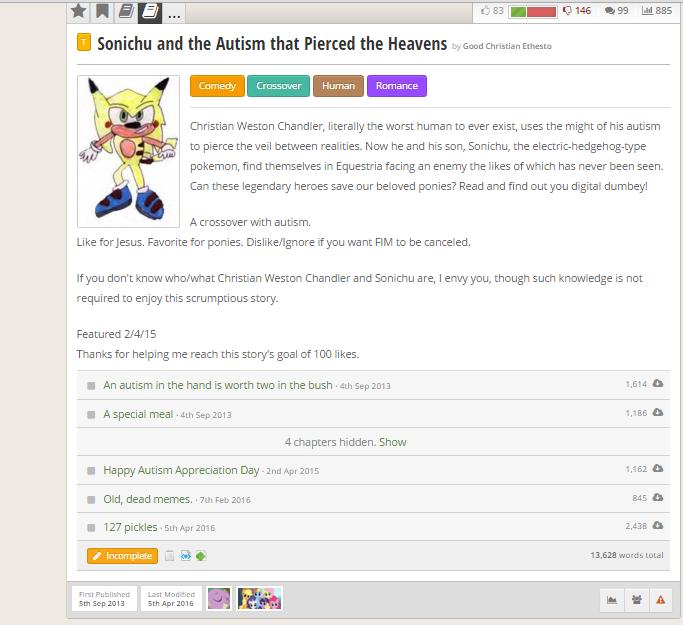
Task: Click the Romance tag
Action: click(x=397, y=86)
